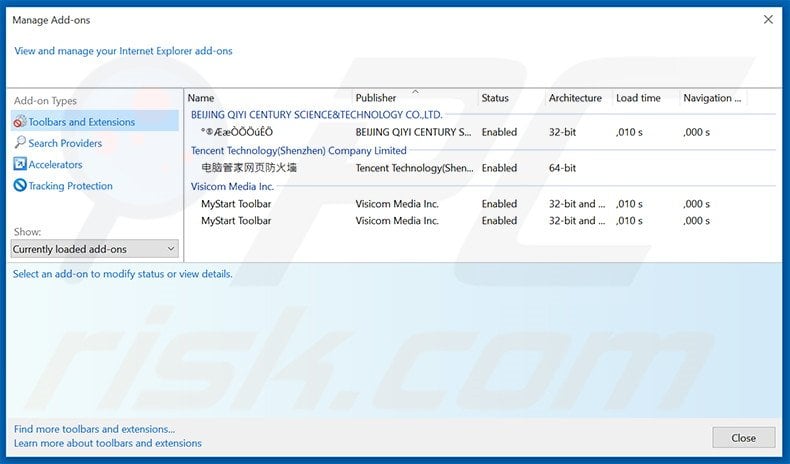Screen dimensions: 790x464
Task: Collapse the BEIJING QIYI CENTURY publisher group
Action: click(x=316, y=115)
